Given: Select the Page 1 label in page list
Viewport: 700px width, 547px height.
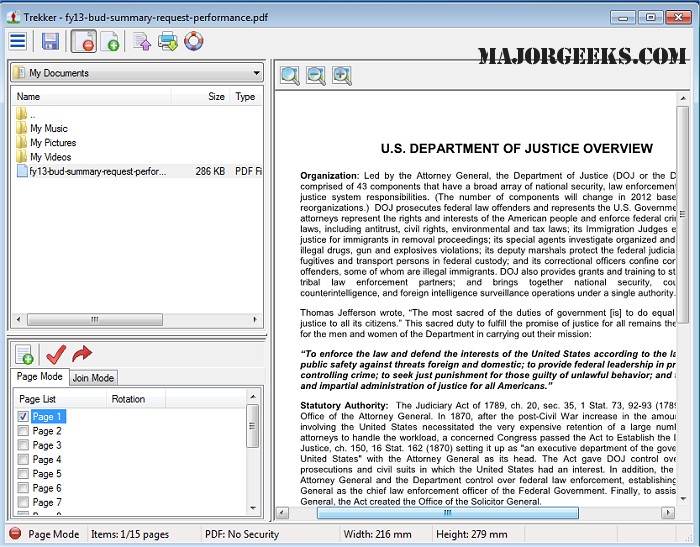Looking at the screenshot, I should [x=47, y=417].
